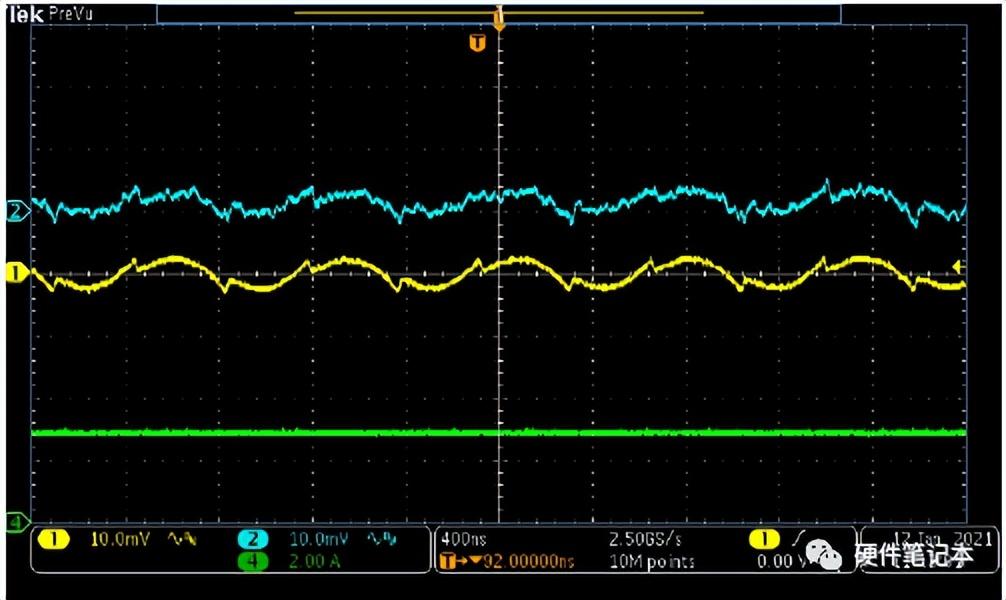Select the yellow channel 1 badge in readout

point(54,540)
